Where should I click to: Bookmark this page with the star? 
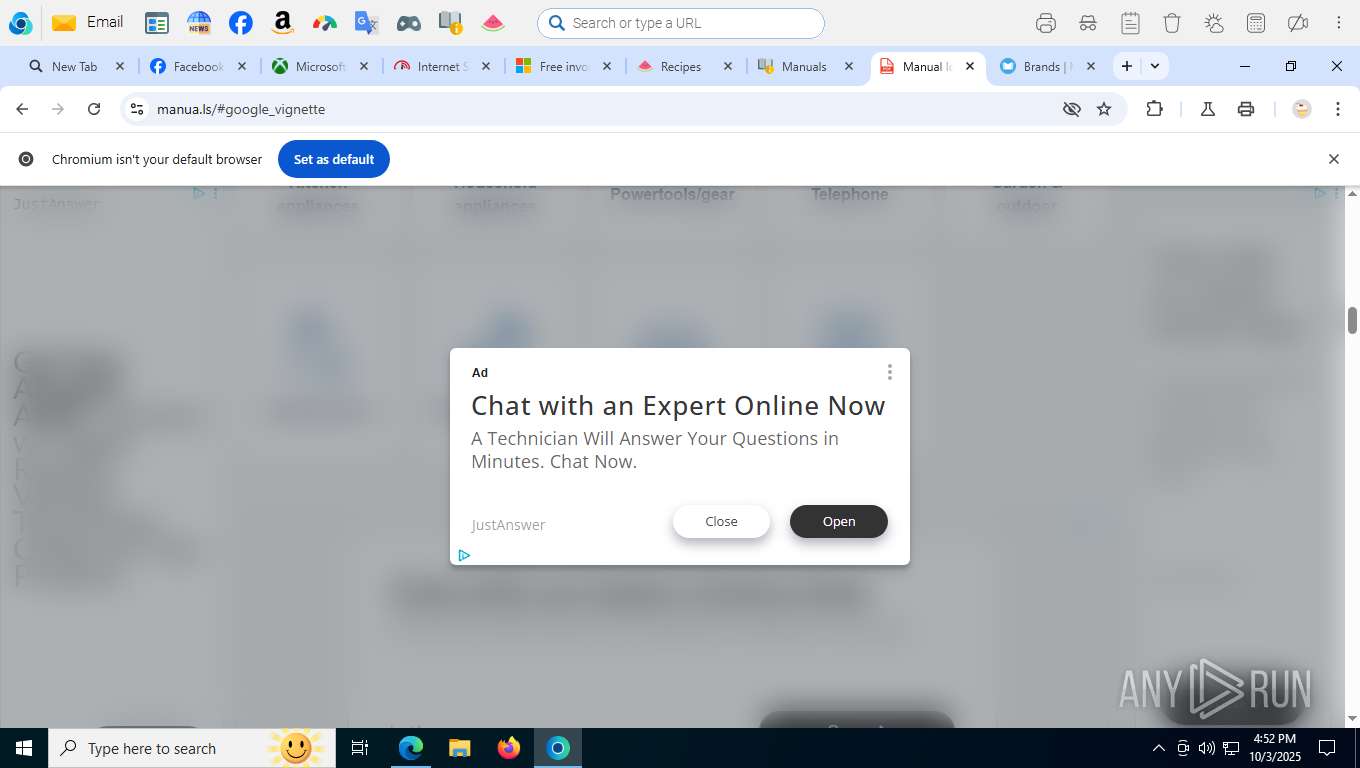click(1104, 109)
